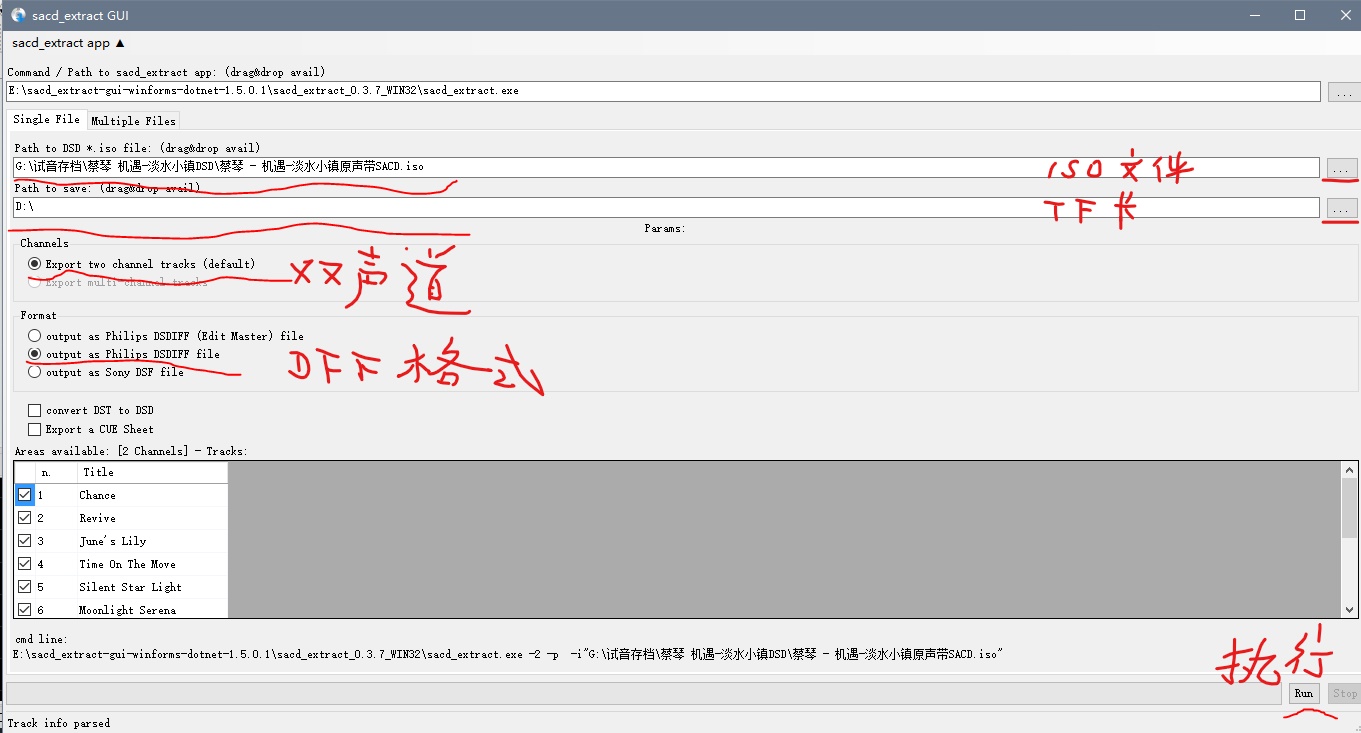This screenshot has width=1361, height=733.
Task: Select Export two channel tracks option
Action: (x=35, y=264)
